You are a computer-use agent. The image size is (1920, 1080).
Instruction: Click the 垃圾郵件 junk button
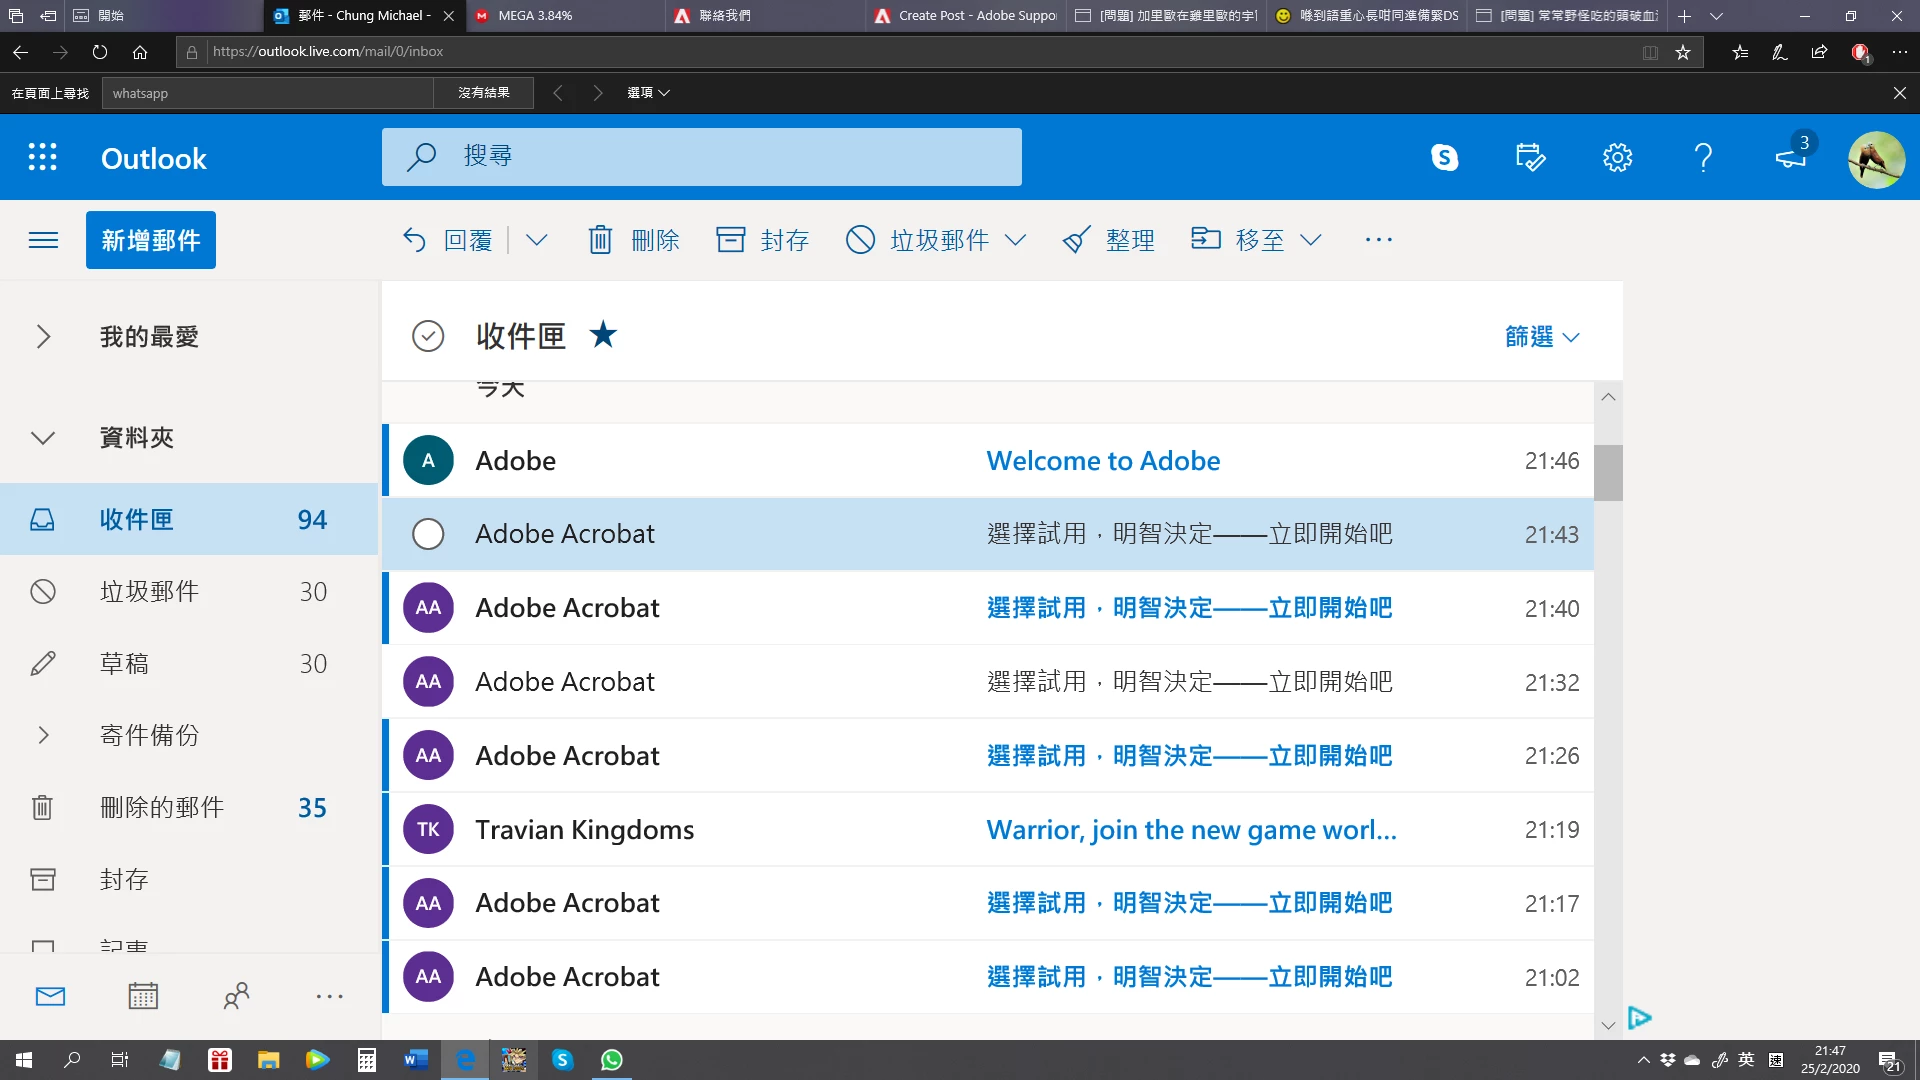click(x=917, y=240)
